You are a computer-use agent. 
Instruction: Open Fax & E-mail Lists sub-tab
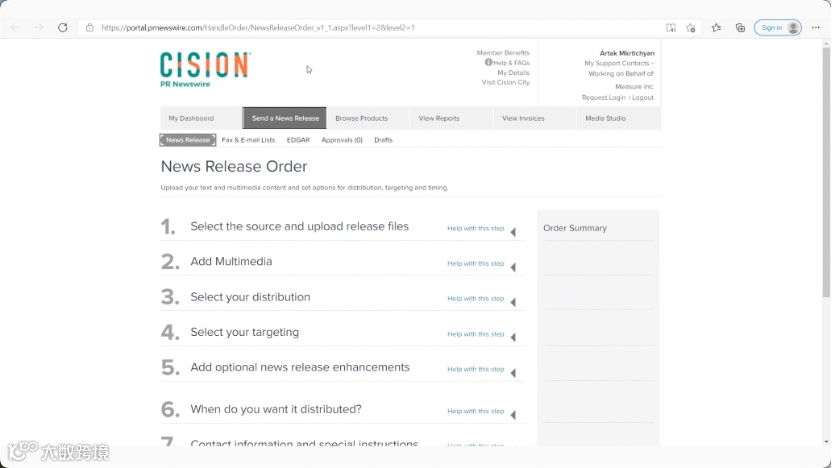point(248,140)
